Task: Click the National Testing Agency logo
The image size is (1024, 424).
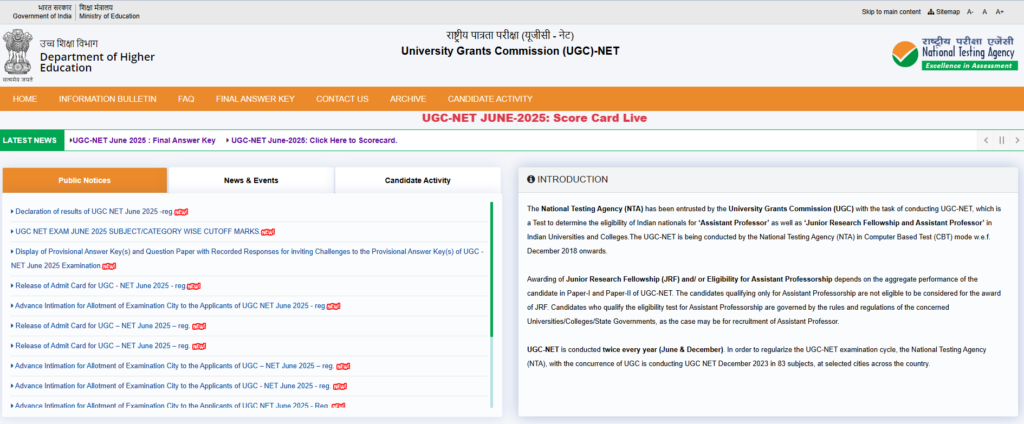Action: point(954,53)
